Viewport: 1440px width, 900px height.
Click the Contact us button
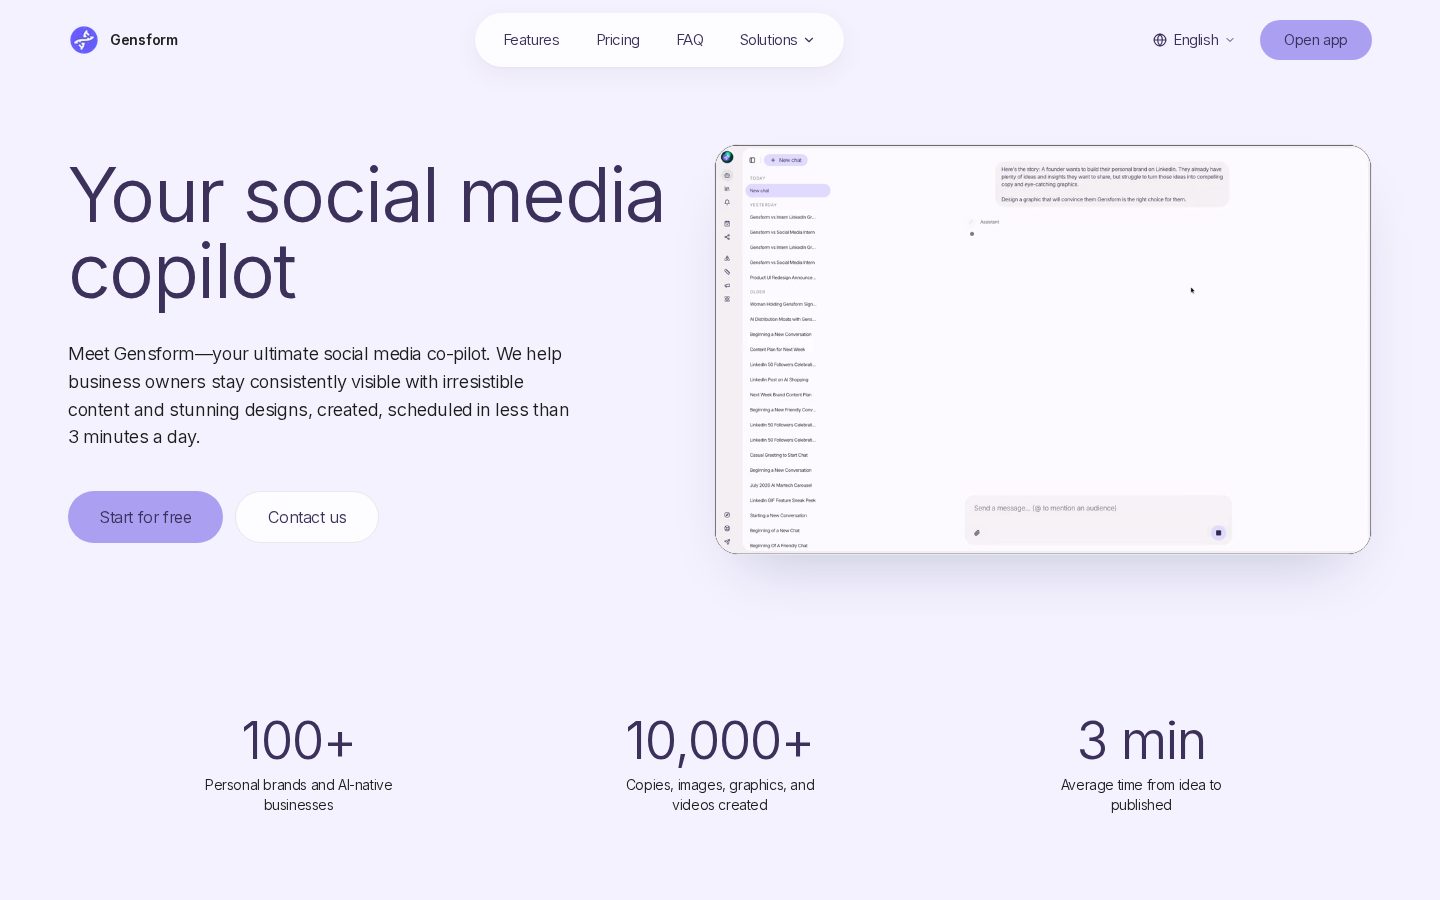click(307, 517)
